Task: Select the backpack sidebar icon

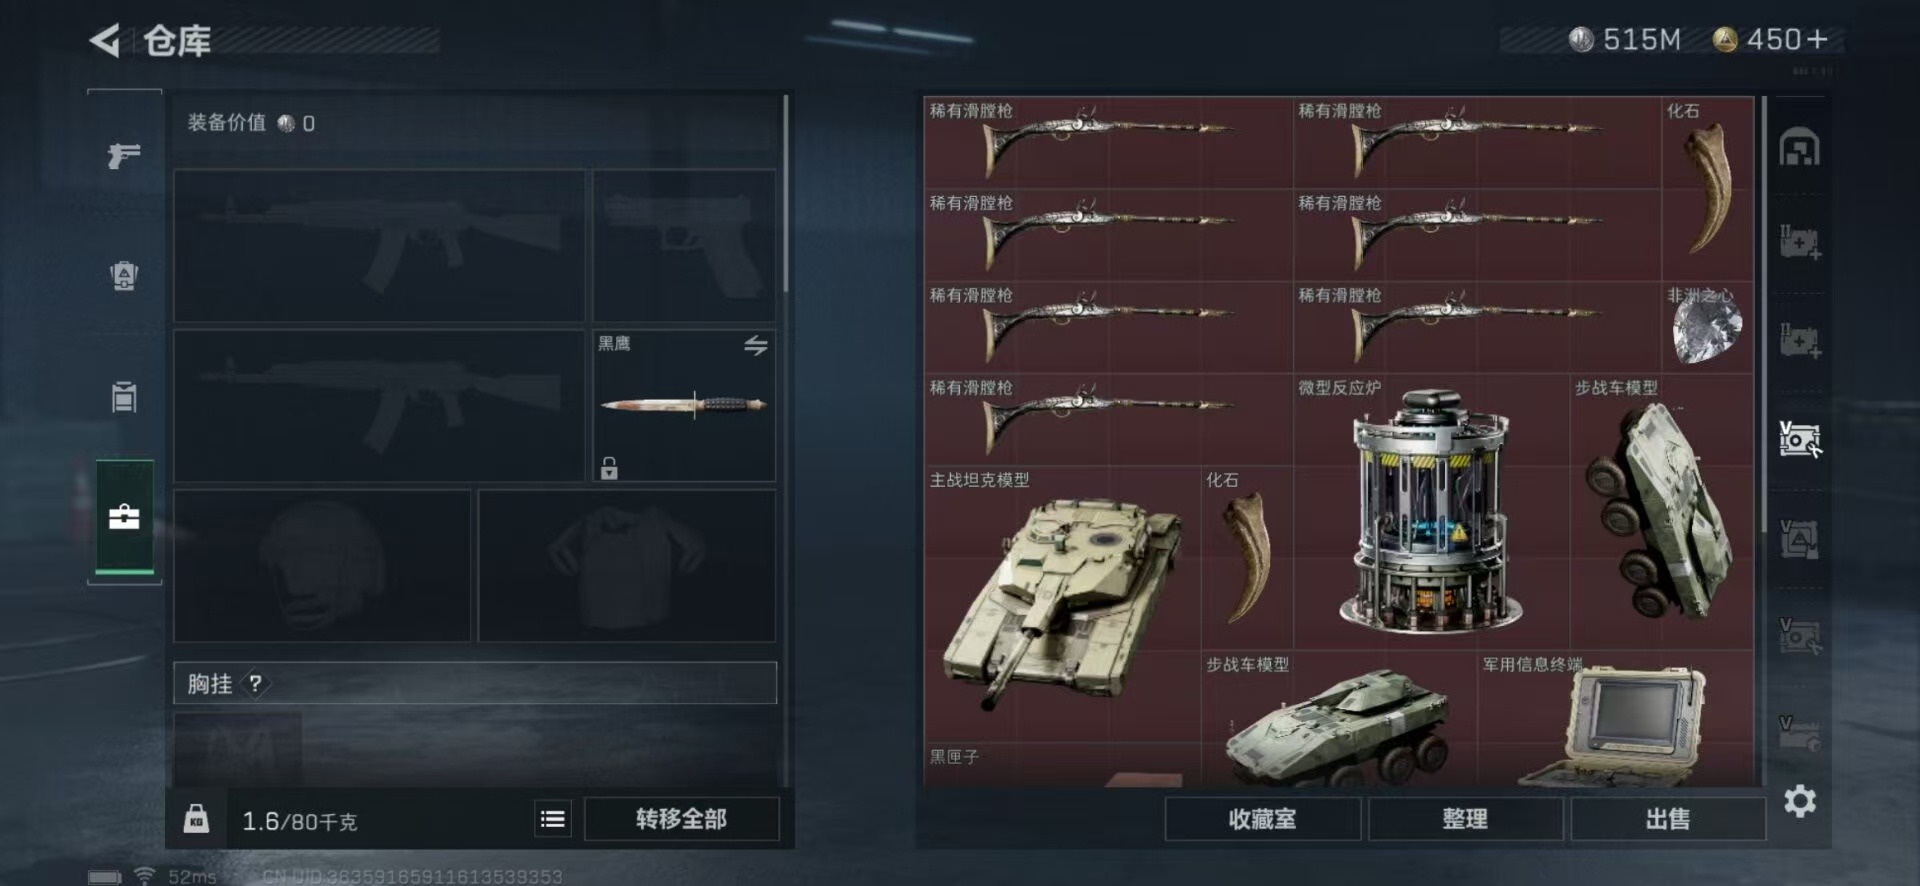Action: point(124,275)
